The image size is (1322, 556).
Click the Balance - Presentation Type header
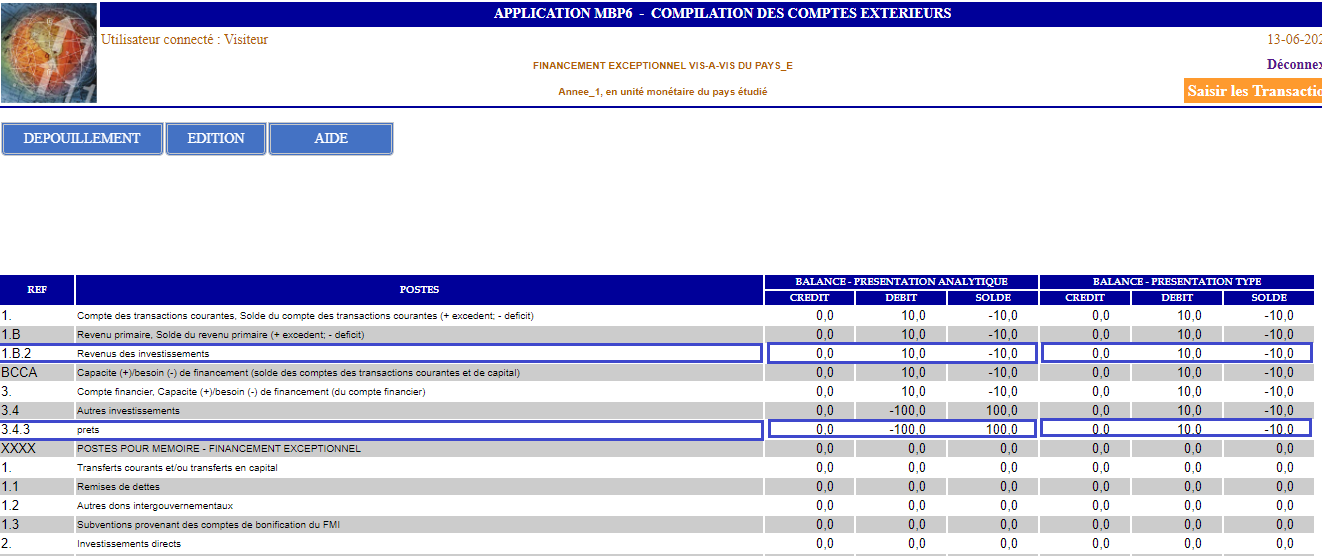tap(1175, 282)
